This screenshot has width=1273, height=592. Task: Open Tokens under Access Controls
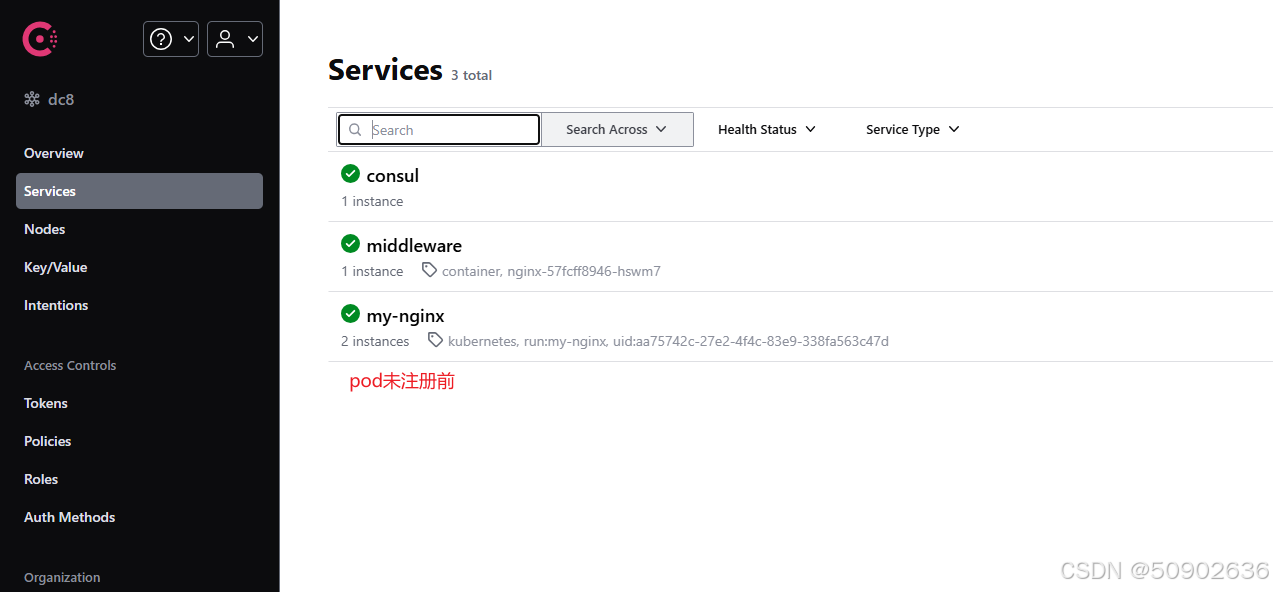point(139,403)
